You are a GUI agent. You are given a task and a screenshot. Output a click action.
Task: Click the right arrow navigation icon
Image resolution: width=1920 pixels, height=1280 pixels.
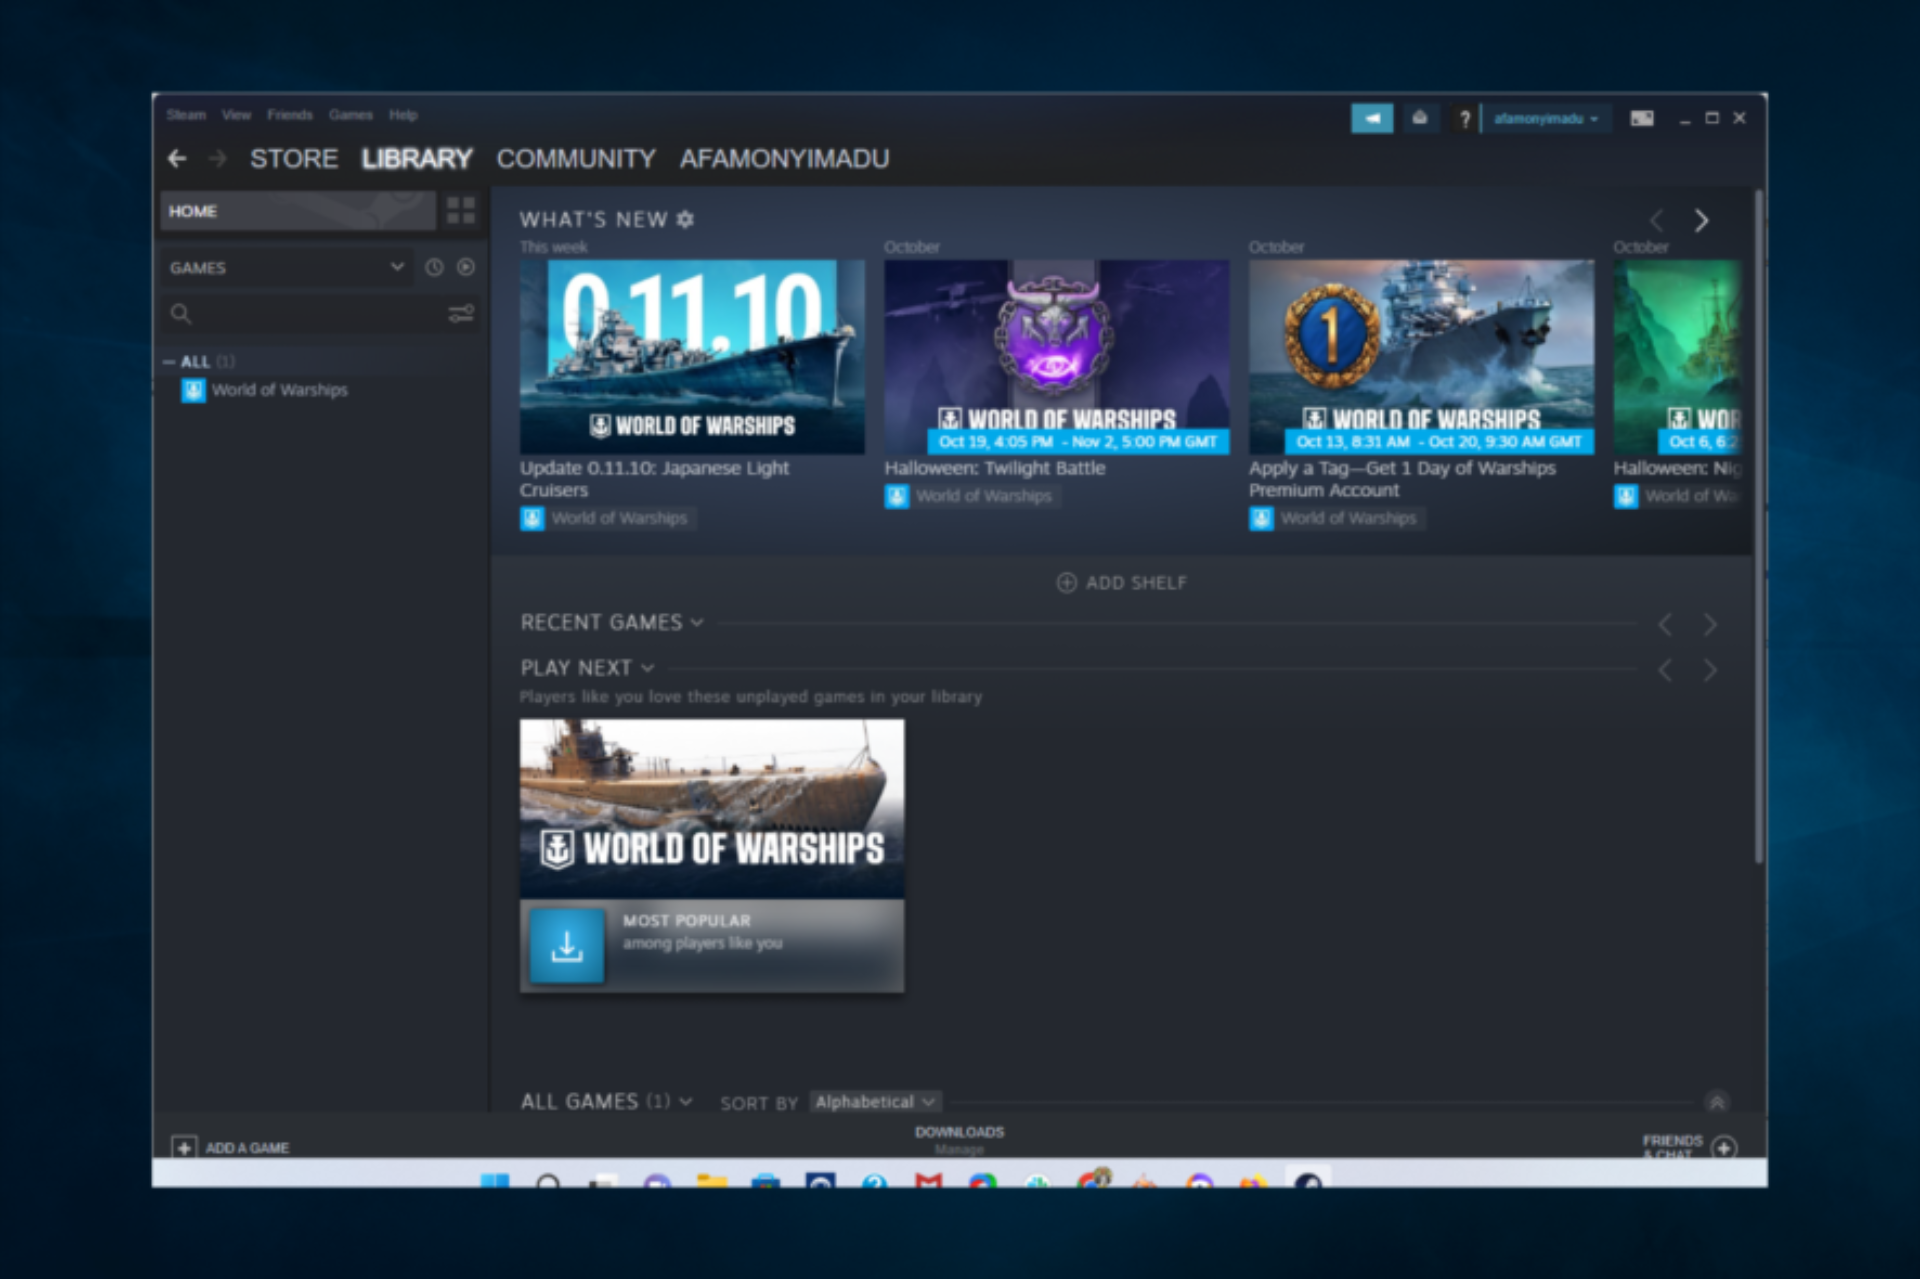tap(1701, 220)
